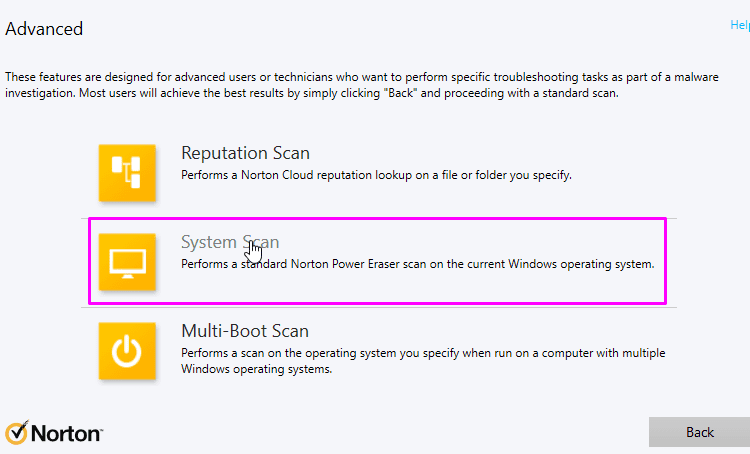
Task: Go back with the Back button
Action: coord(699,432)
